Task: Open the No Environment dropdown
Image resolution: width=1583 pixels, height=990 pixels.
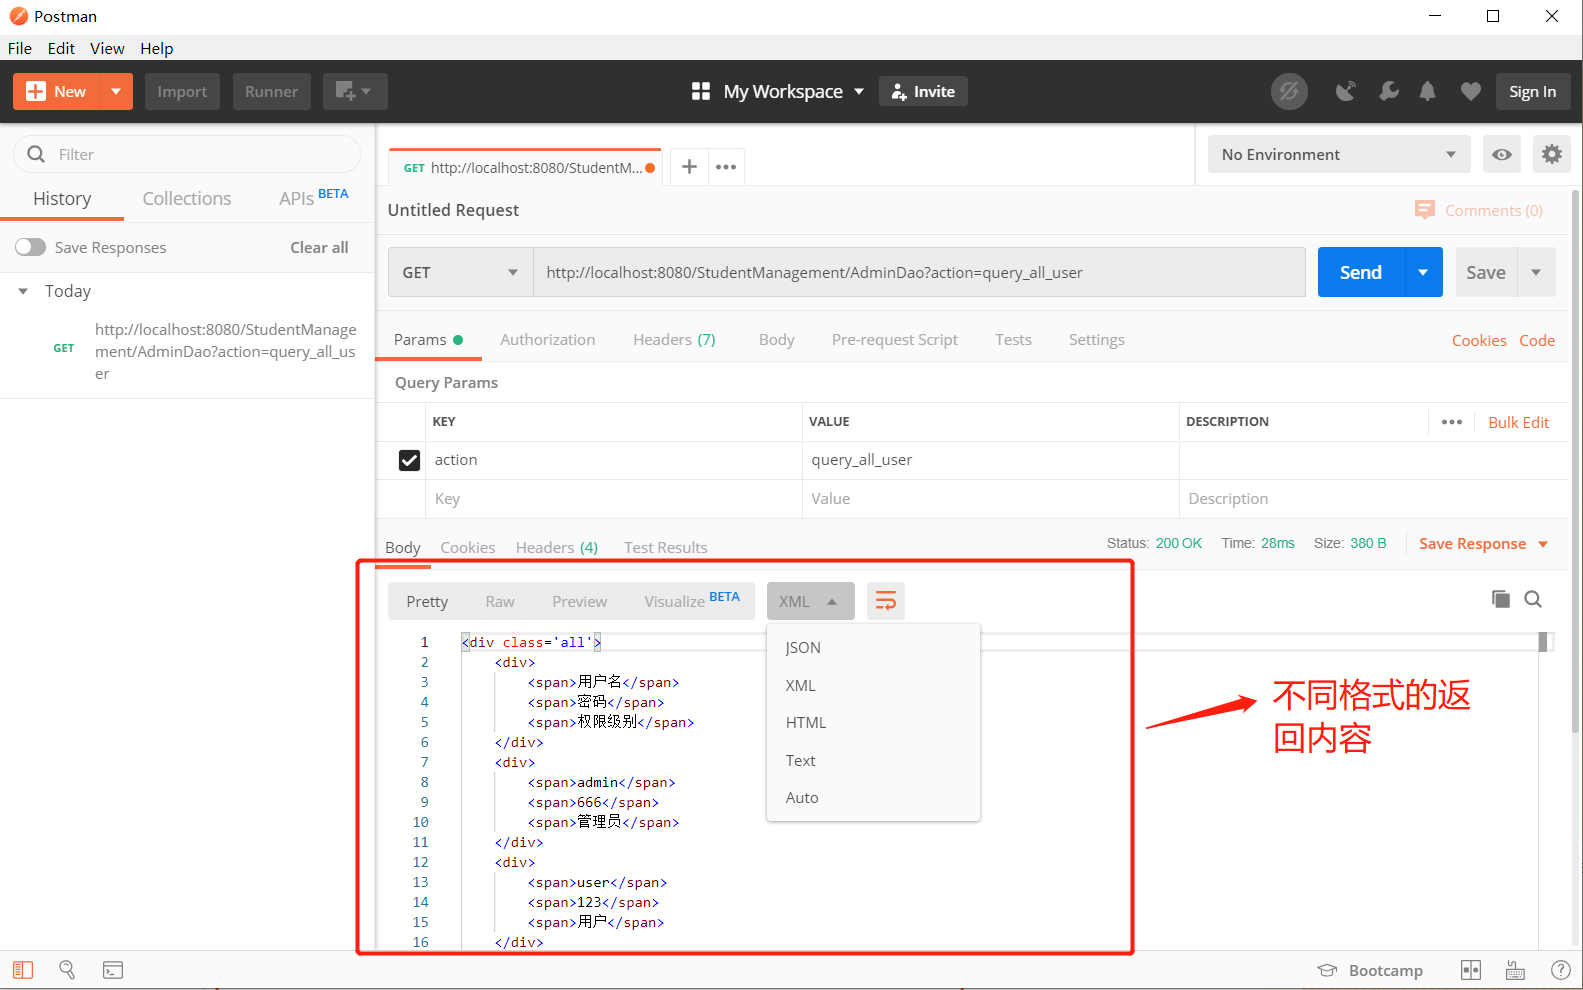Action: pyautogui.click(x=1339, y=154)
